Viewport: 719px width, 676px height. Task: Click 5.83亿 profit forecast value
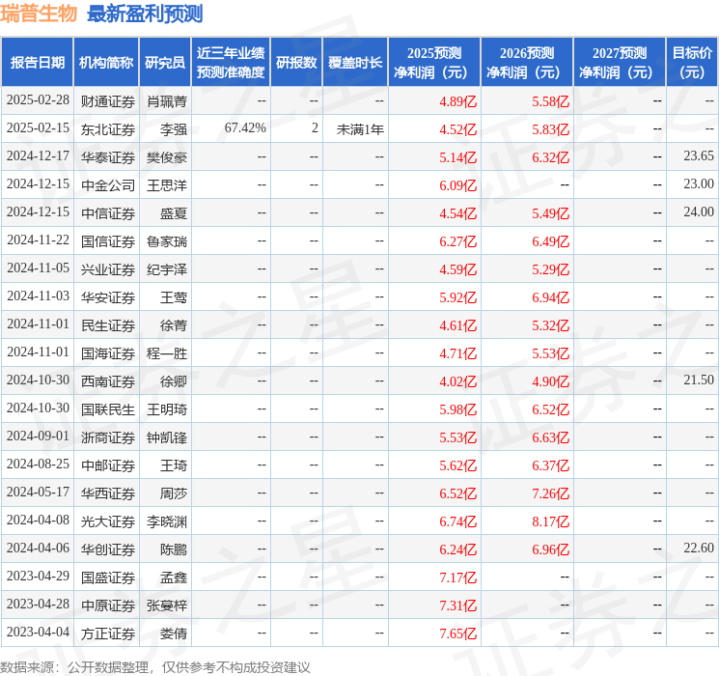tap(550, 130)
